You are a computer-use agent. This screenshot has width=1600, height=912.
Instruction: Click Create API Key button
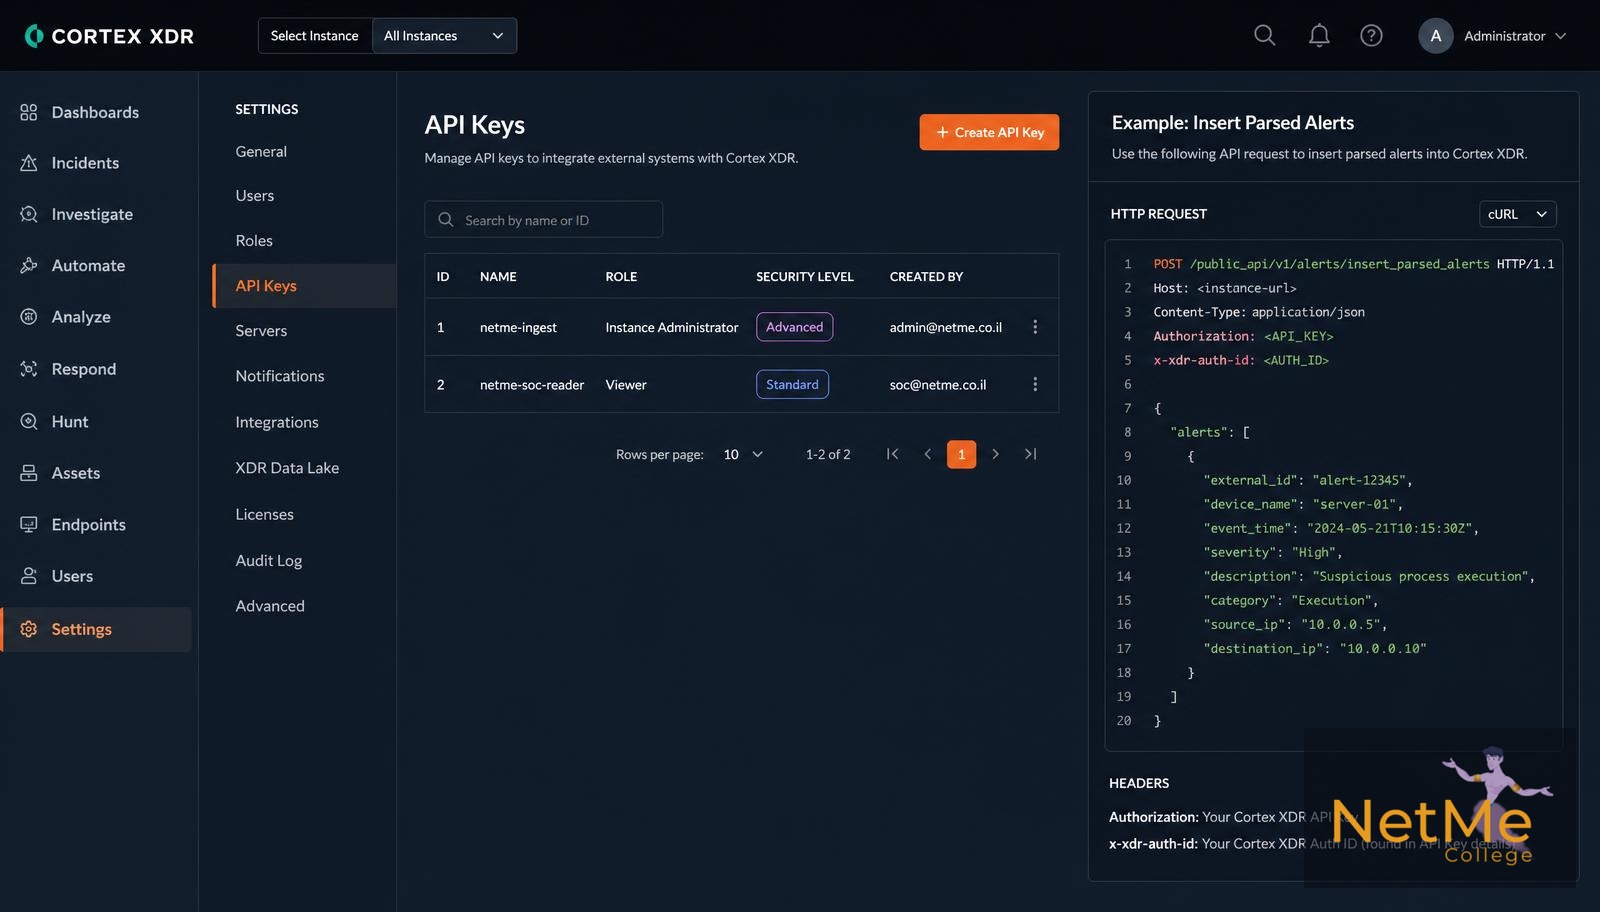(x=989, y=132)
